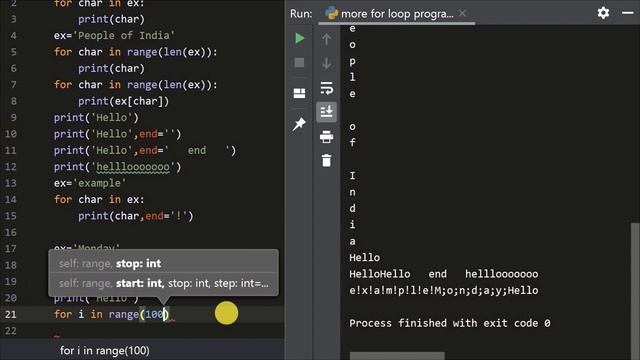Click 'HelloHello end helllooooooo' output line
Screen dimensions: 640x360
(x=444, y=274)
